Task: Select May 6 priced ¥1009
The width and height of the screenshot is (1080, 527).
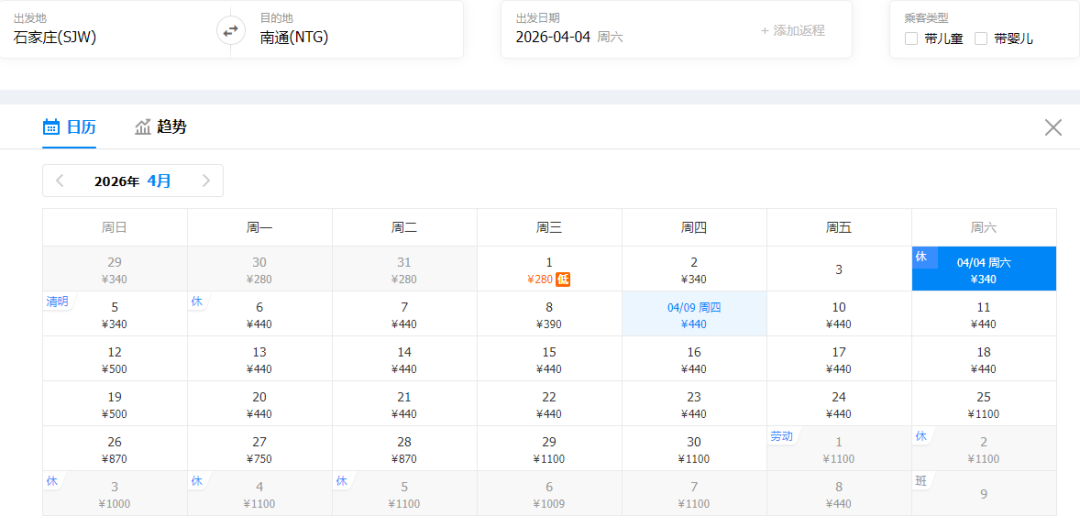Action: [550, 493]
